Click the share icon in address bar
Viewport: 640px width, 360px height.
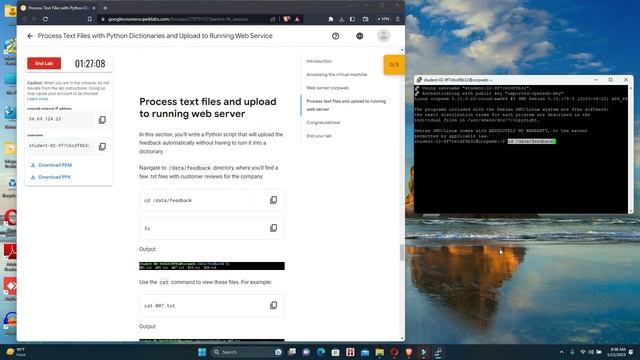[273, 19]
